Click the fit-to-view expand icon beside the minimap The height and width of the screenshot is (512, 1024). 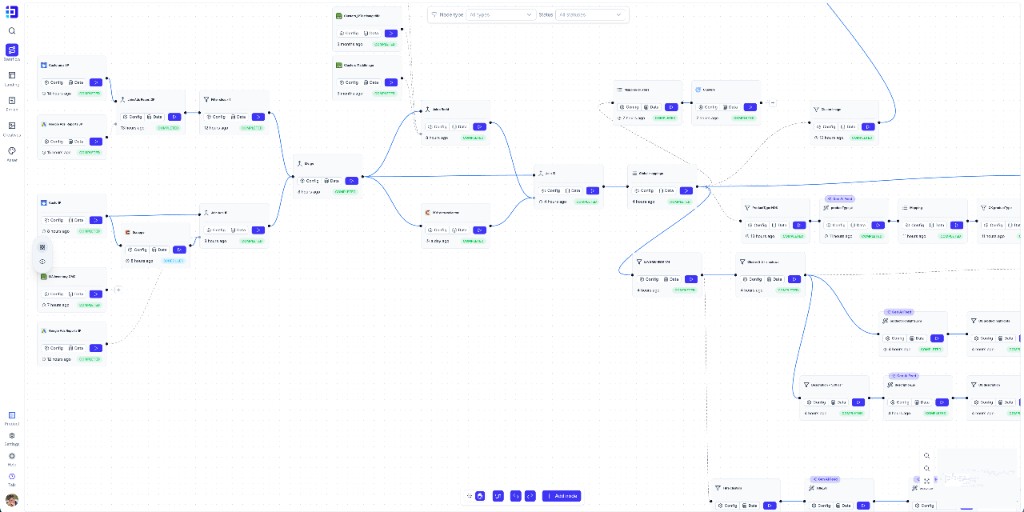coord(927,481)
